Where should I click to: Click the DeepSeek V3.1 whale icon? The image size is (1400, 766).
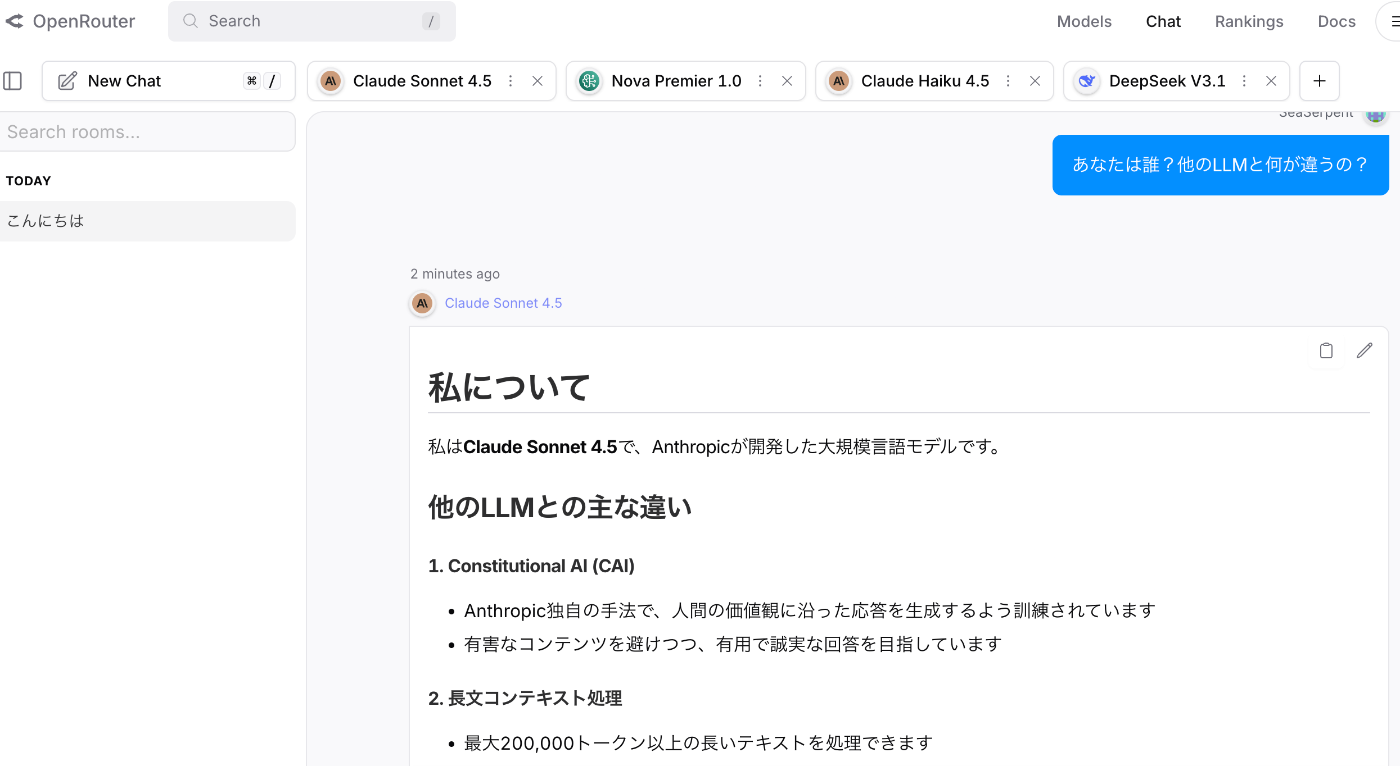pyautogui.click(x=1086, y=81)
